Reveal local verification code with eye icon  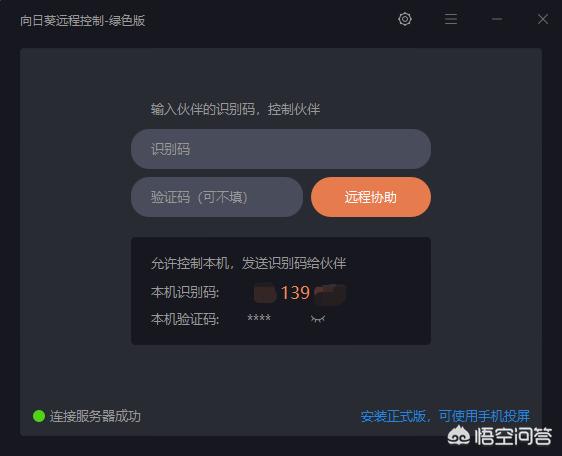pyautogui.click(x=318, y=318)
